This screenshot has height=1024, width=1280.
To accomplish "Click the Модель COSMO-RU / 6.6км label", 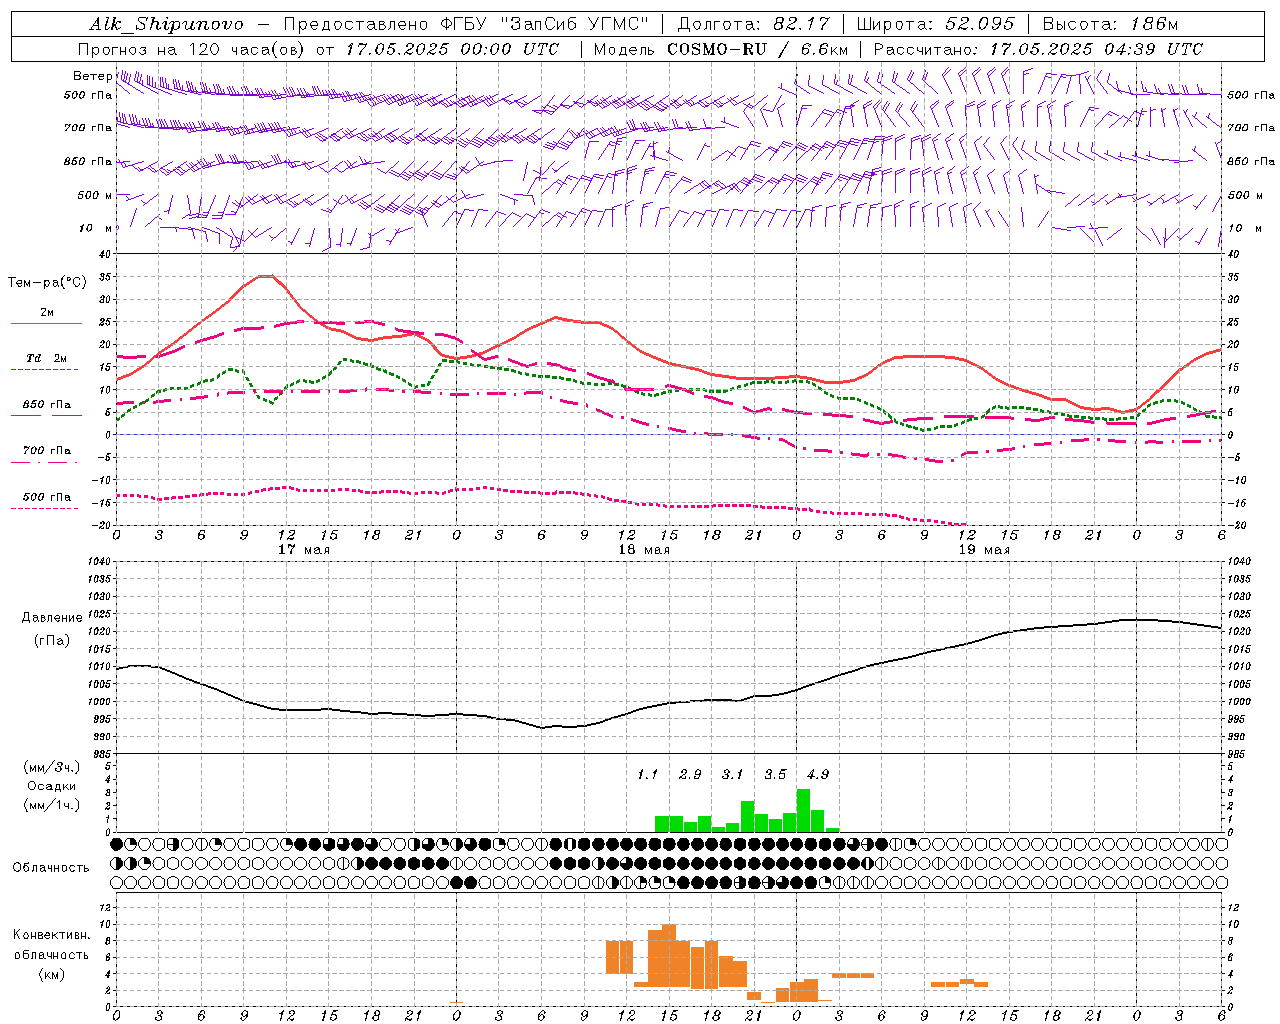I will click(721, 49).
